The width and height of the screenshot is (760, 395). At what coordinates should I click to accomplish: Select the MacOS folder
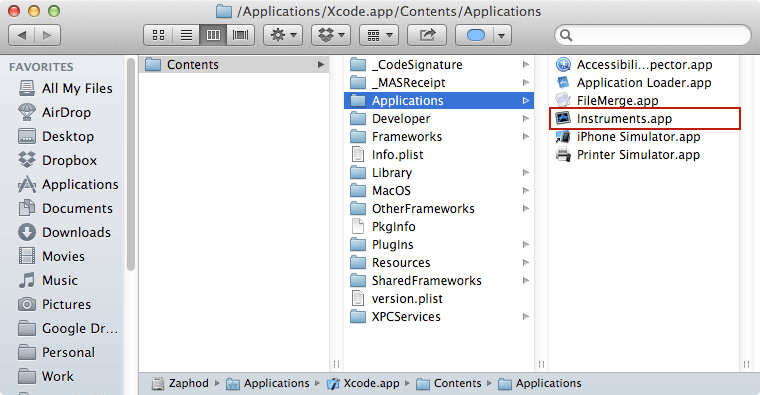(439, 190)
